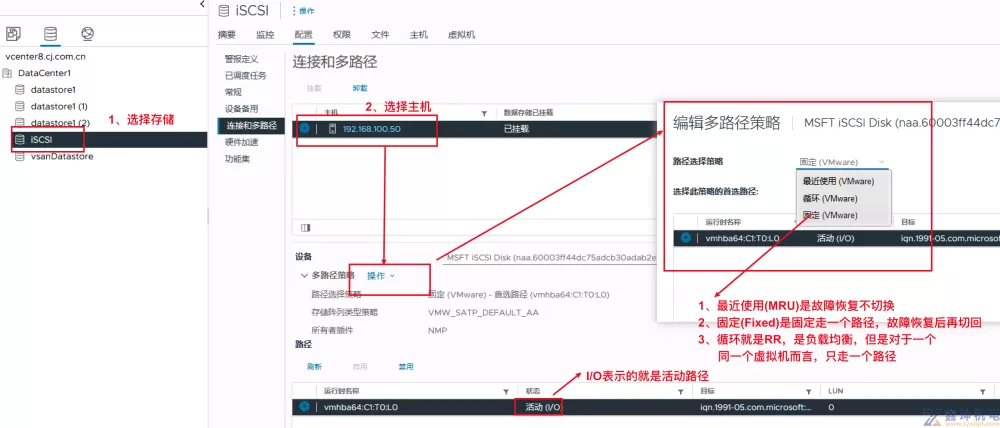Open 已调度任务 in the configure menu
The image size is (1000, 428).
[x=246, y=75]
